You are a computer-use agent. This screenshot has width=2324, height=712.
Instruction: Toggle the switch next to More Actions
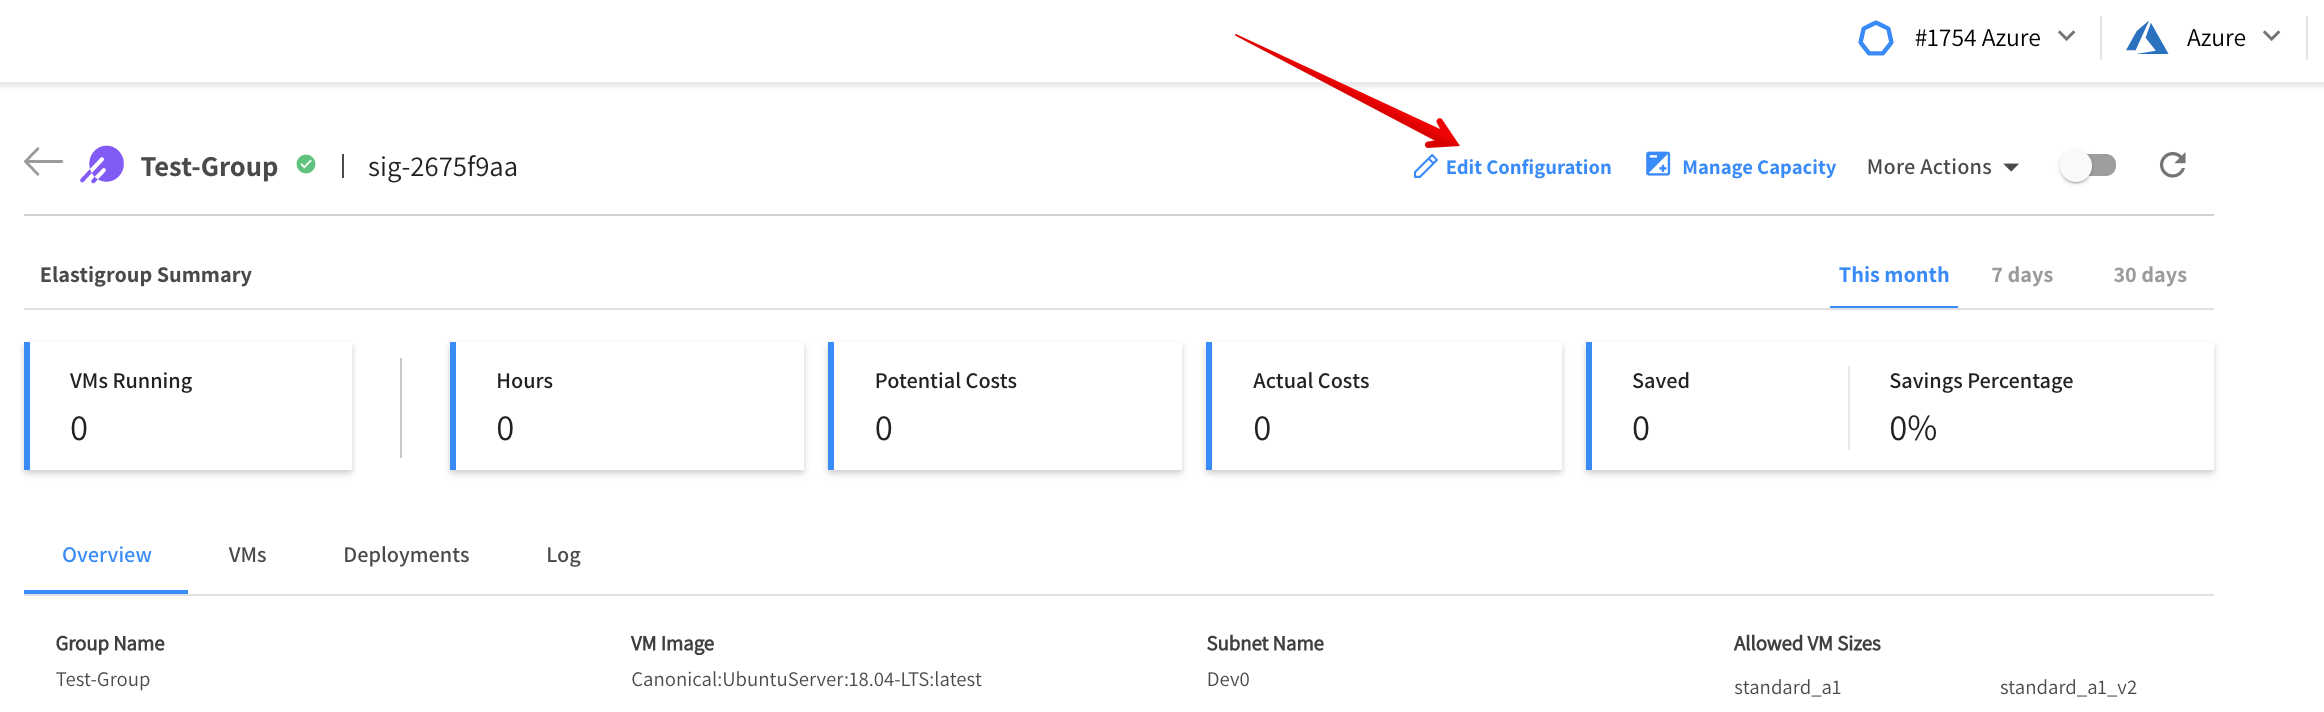pyautogui.click(x=2088, y=166)
